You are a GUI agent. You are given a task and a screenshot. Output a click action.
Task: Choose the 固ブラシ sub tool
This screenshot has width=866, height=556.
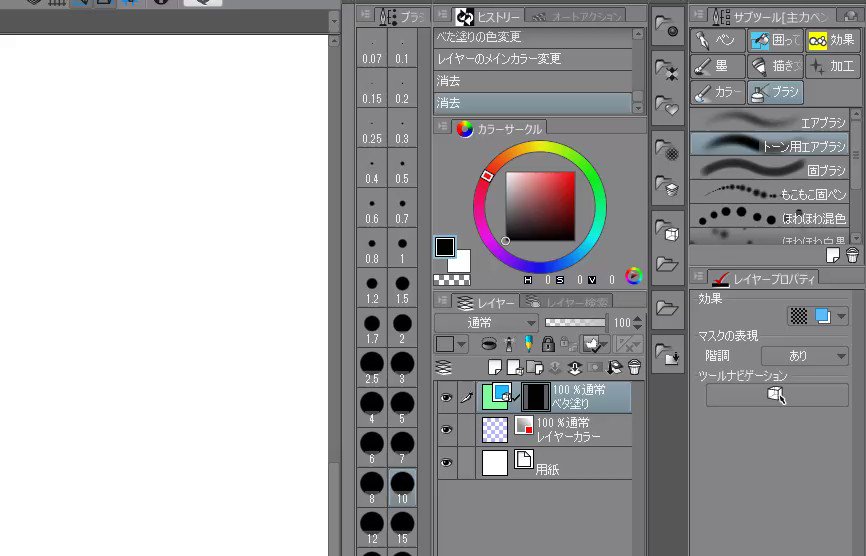tap(769, 169)
